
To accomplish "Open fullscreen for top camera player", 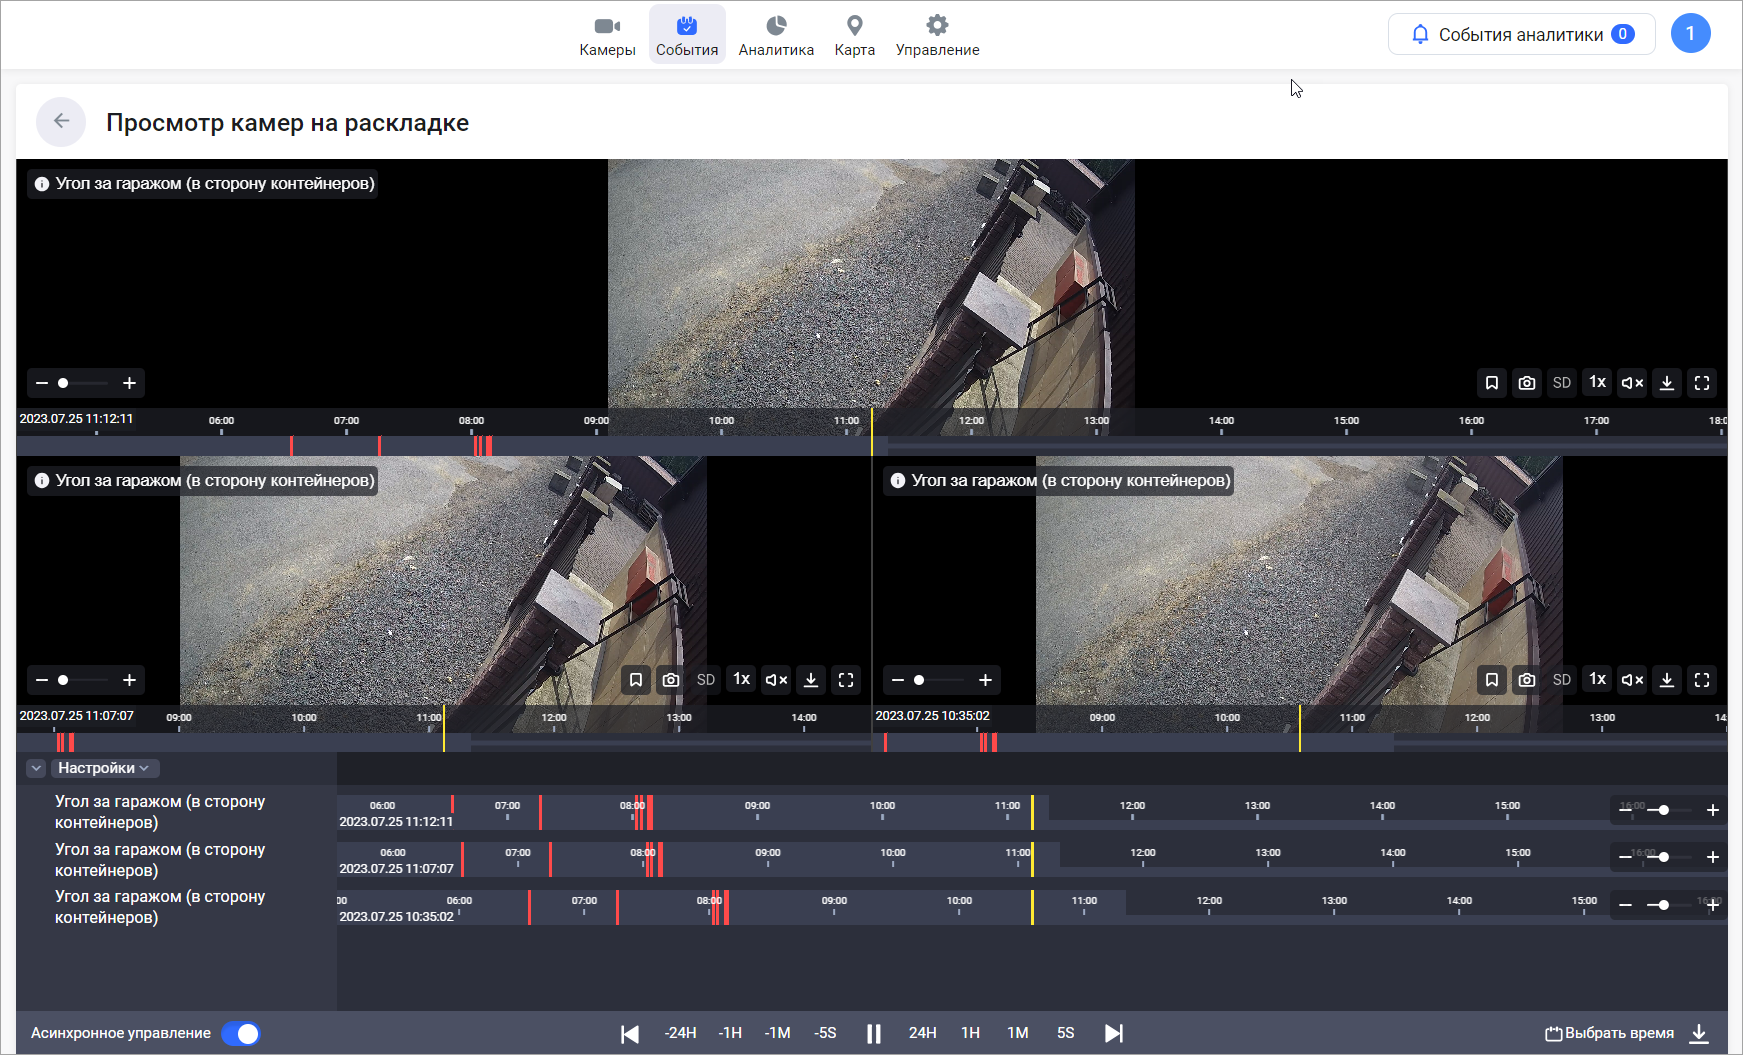I will click(1701, 383).
